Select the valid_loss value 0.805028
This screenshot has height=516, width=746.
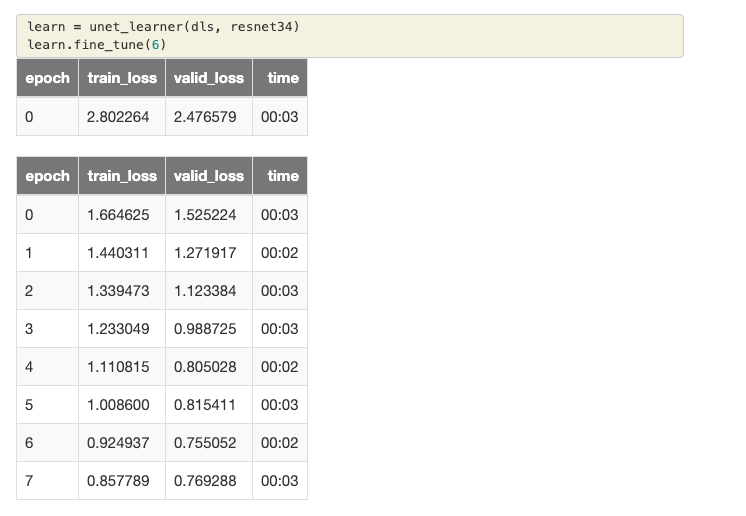[205, 367]
